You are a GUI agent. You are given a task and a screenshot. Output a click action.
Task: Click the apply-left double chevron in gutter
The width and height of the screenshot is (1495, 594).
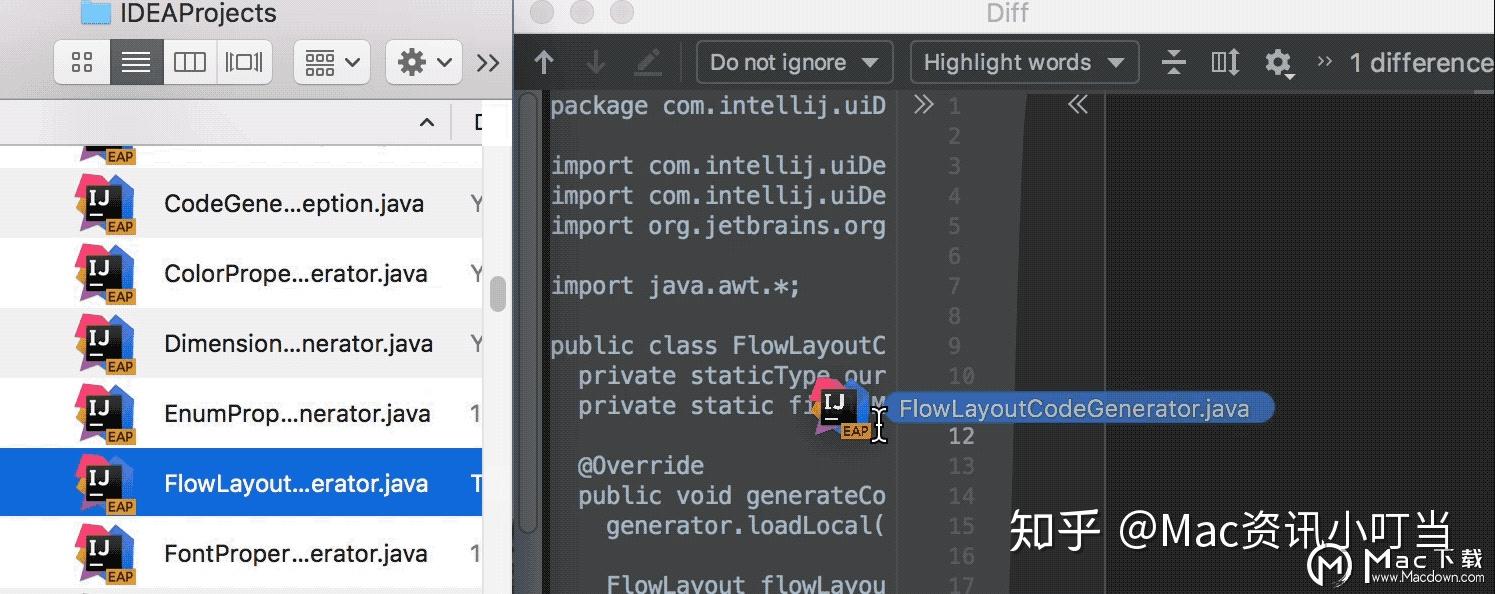(1077, 105)
